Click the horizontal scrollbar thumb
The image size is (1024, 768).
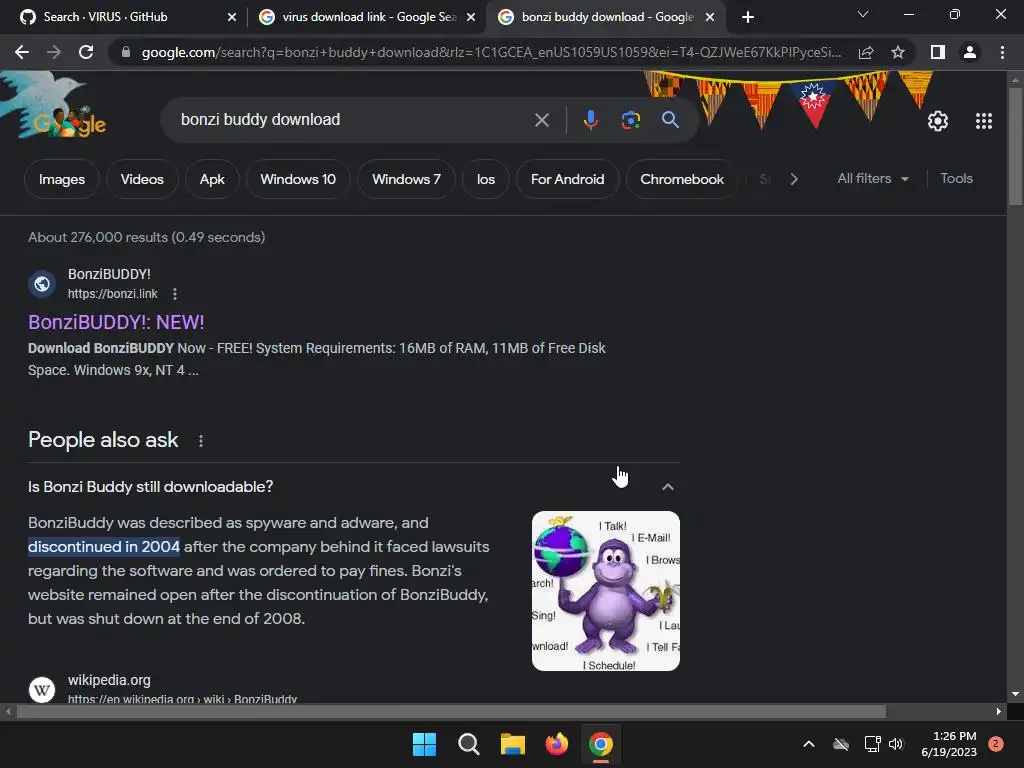coord(451,711)
